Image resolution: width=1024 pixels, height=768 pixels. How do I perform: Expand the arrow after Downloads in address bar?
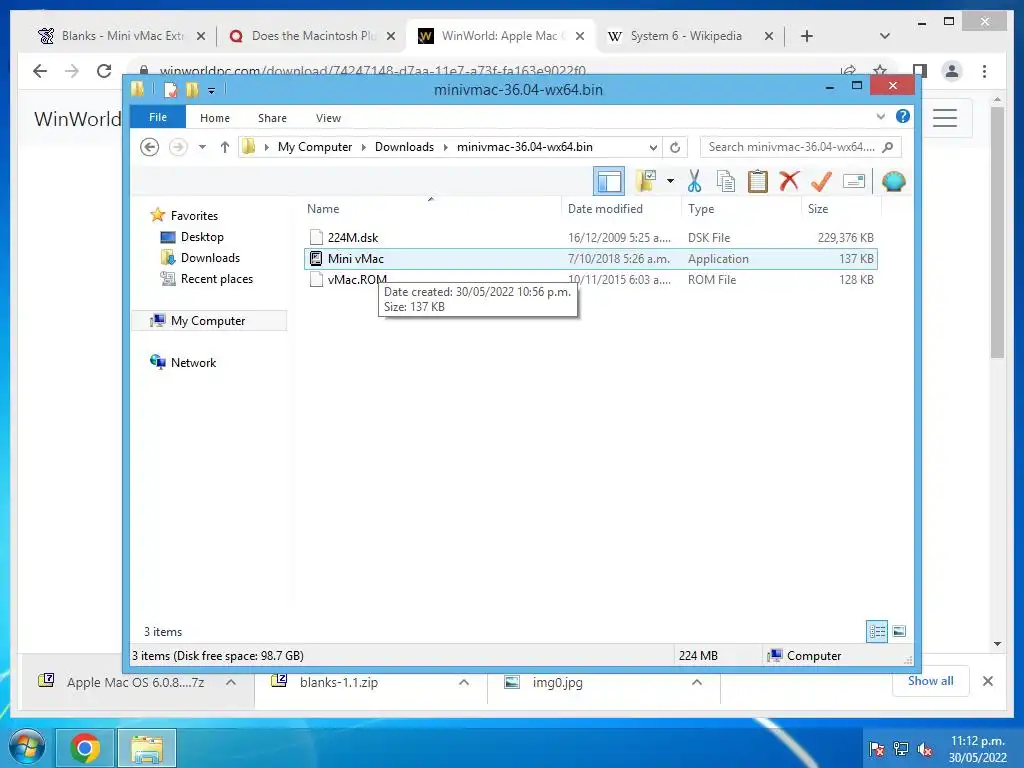(445, 147)
